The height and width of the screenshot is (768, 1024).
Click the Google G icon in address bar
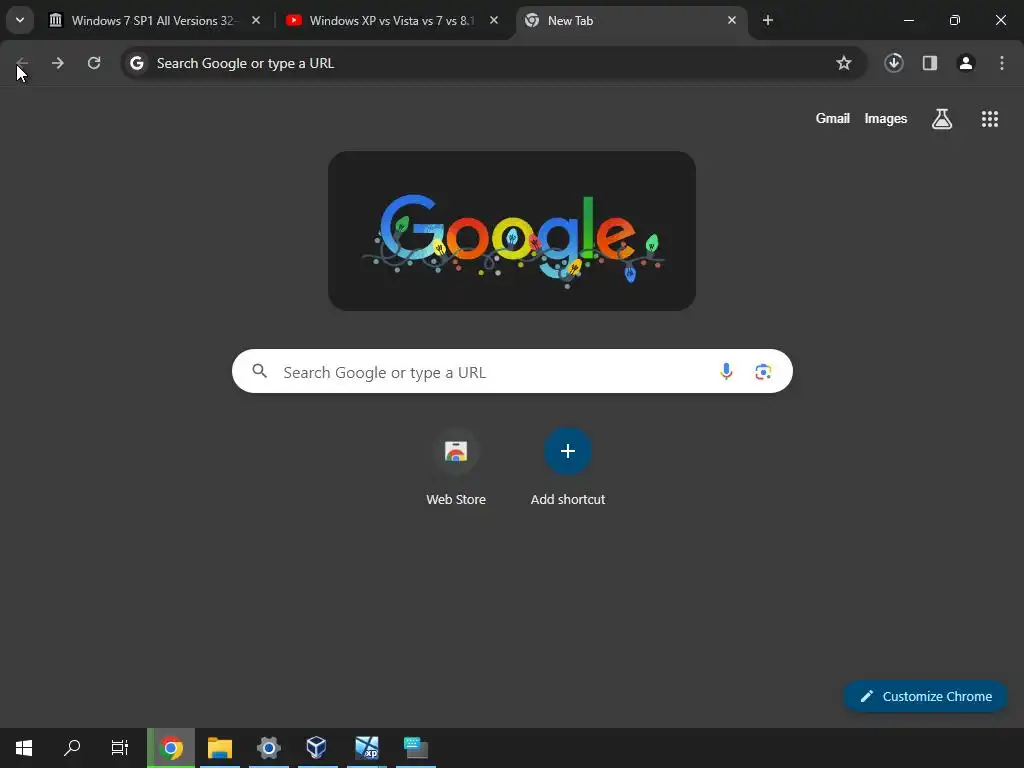point(136,63)
